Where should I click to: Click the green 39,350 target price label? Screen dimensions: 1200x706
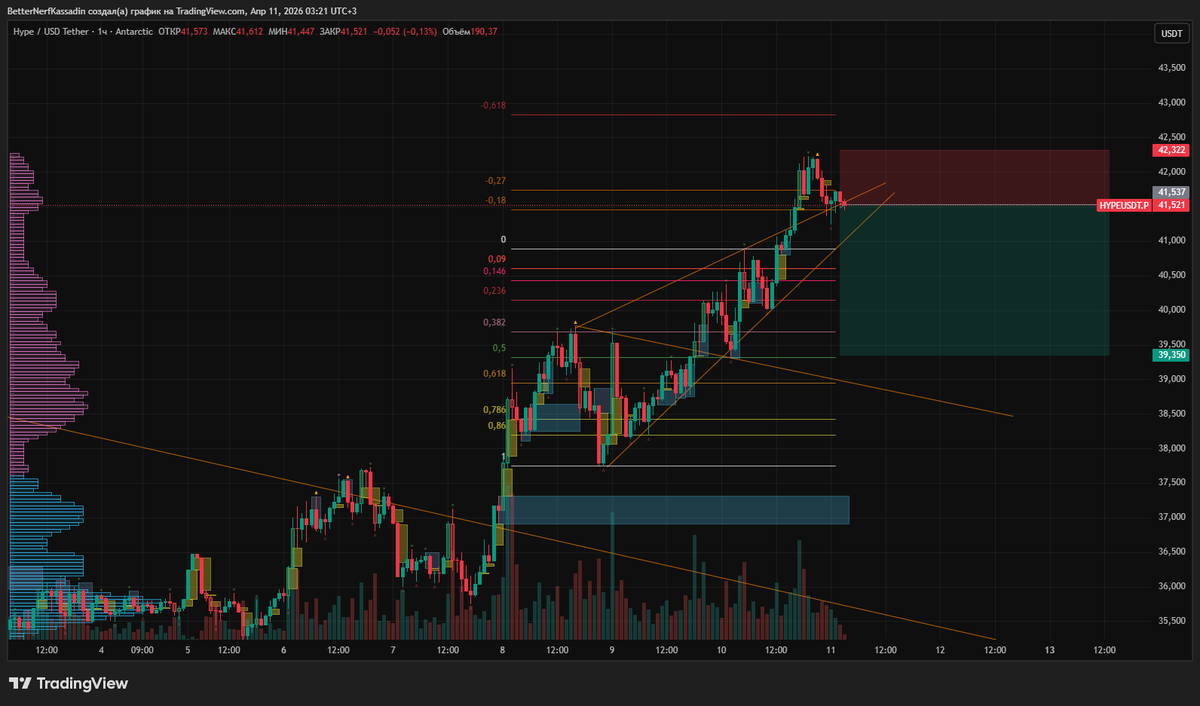point(1170,355)
